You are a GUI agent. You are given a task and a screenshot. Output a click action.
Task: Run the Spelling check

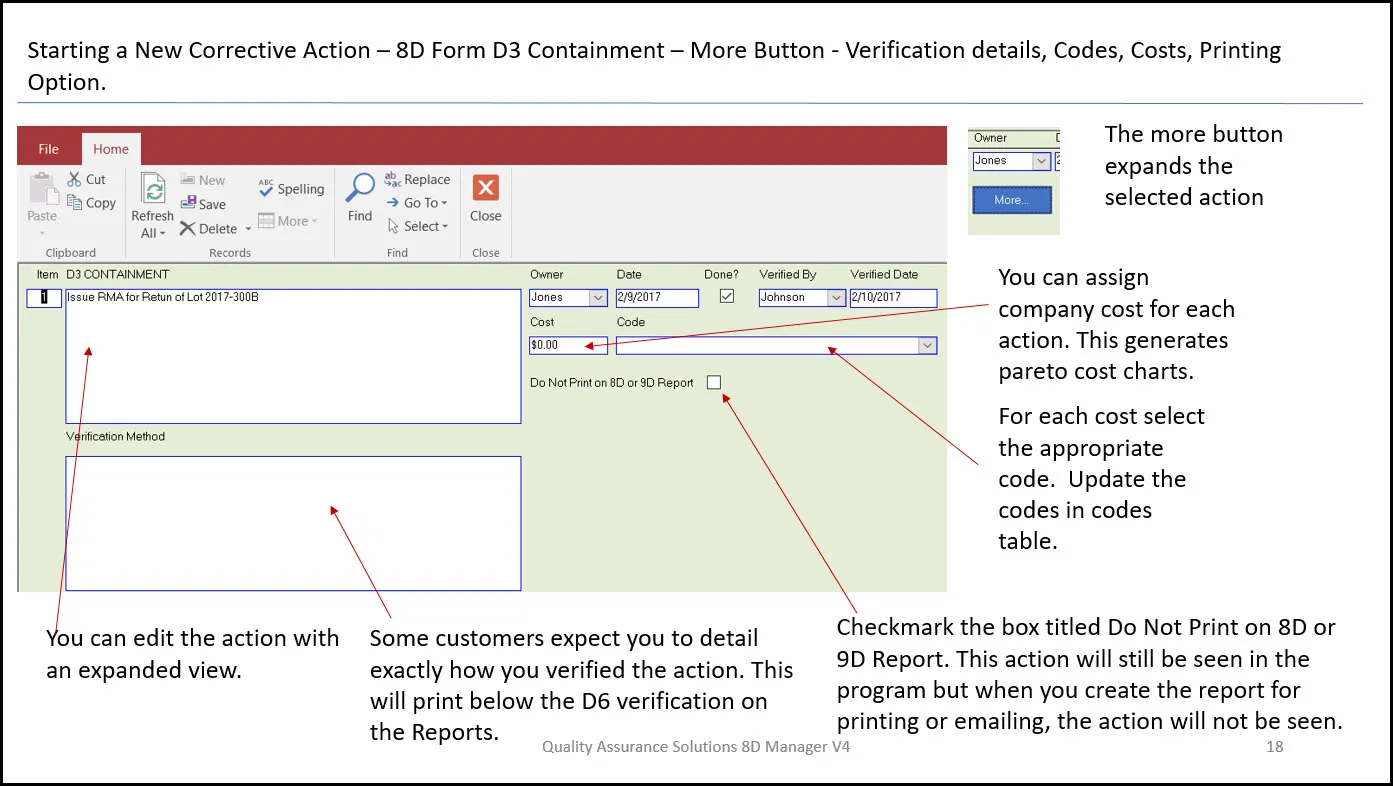[266, 188]
